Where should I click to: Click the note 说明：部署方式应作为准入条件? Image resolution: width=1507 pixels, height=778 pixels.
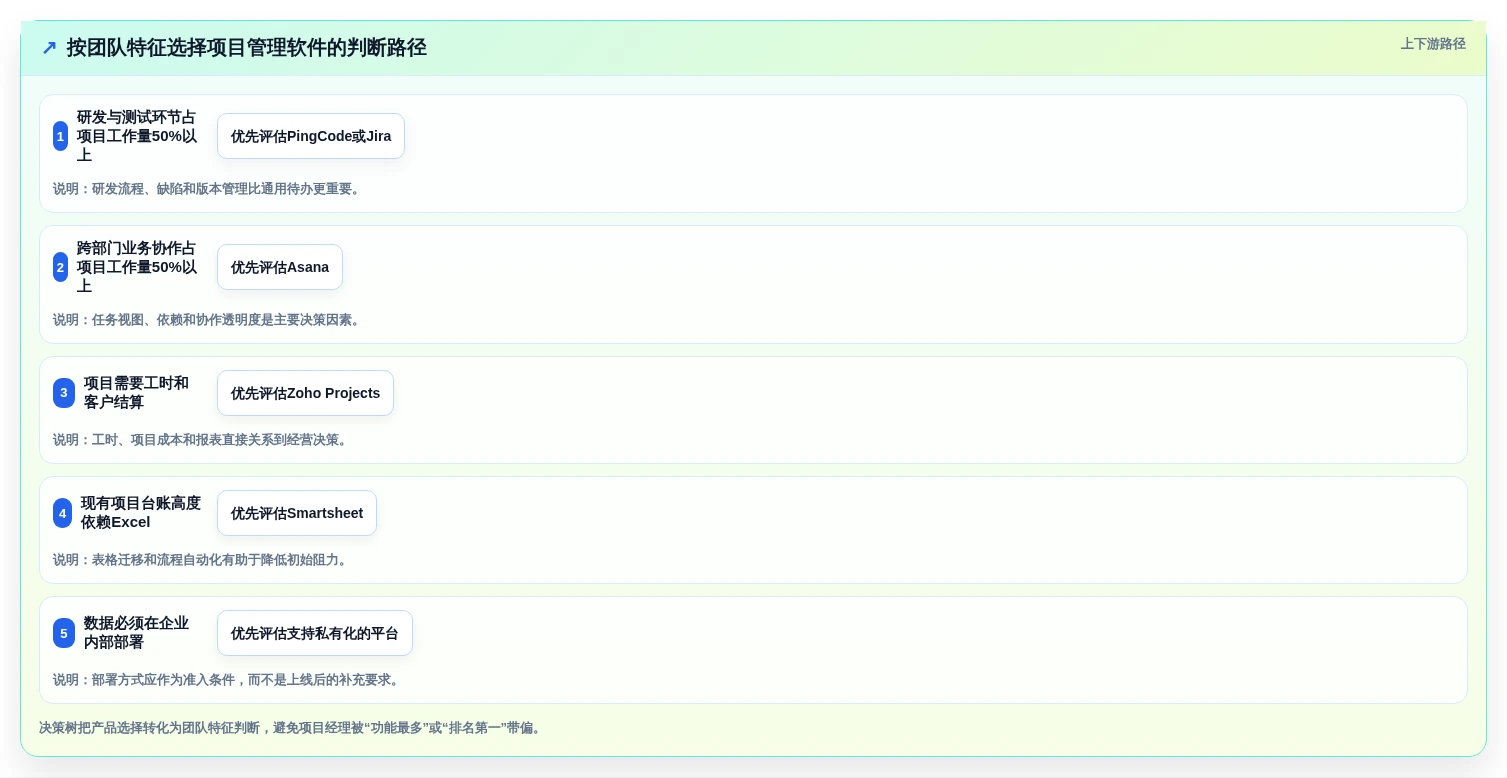(x=228, y=680)
